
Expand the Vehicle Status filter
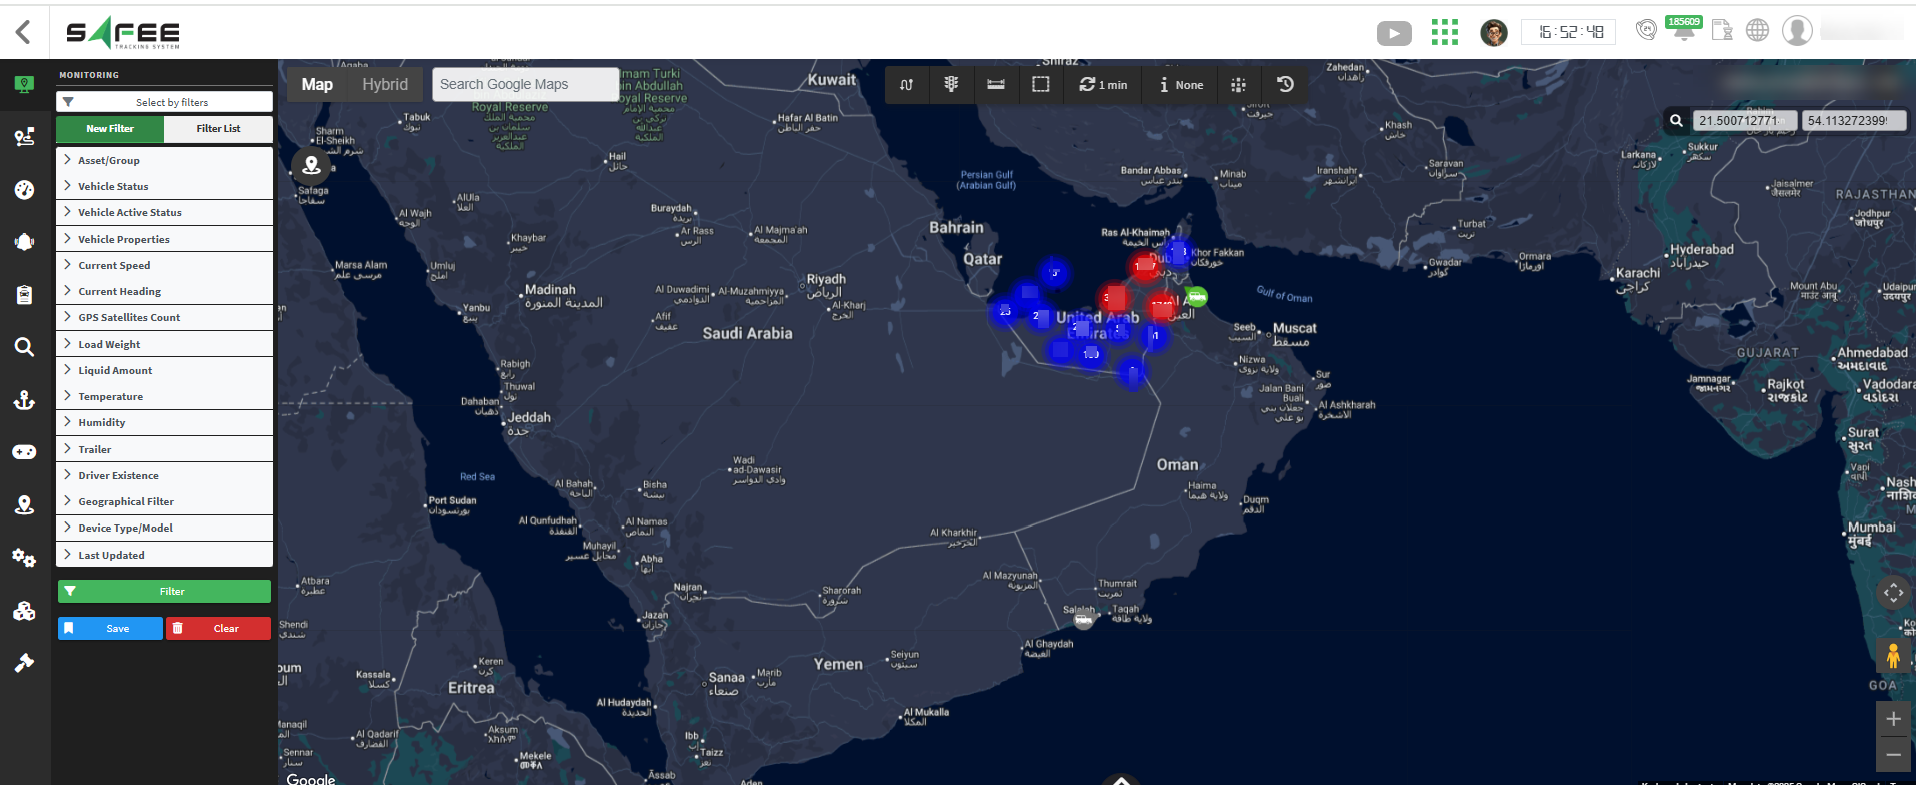tap(113, 186)
